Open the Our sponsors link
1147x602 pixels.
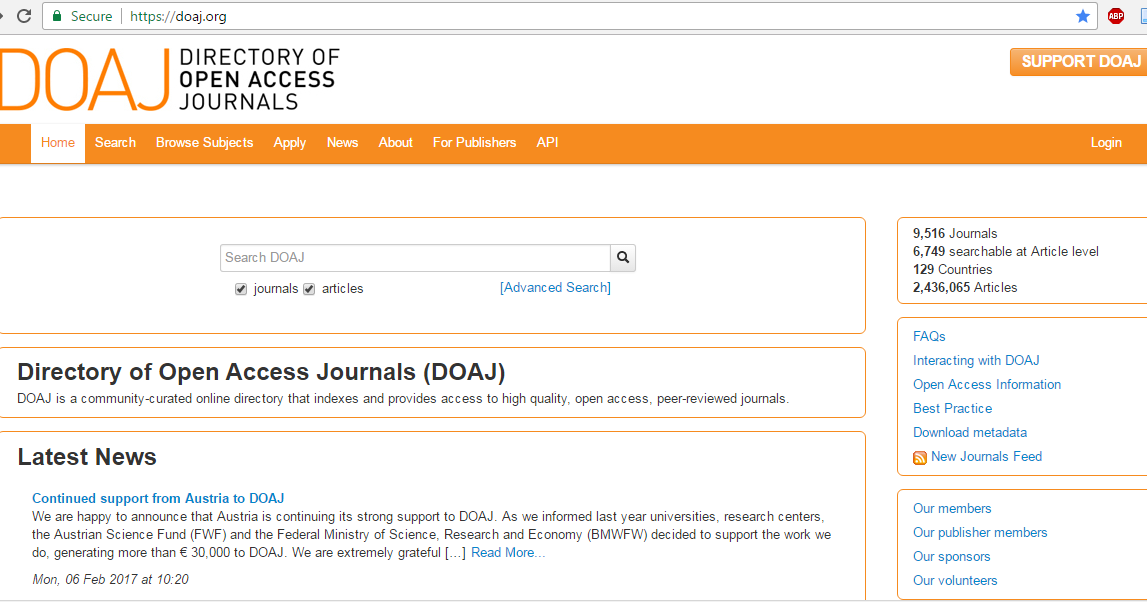tap(952, 557)
